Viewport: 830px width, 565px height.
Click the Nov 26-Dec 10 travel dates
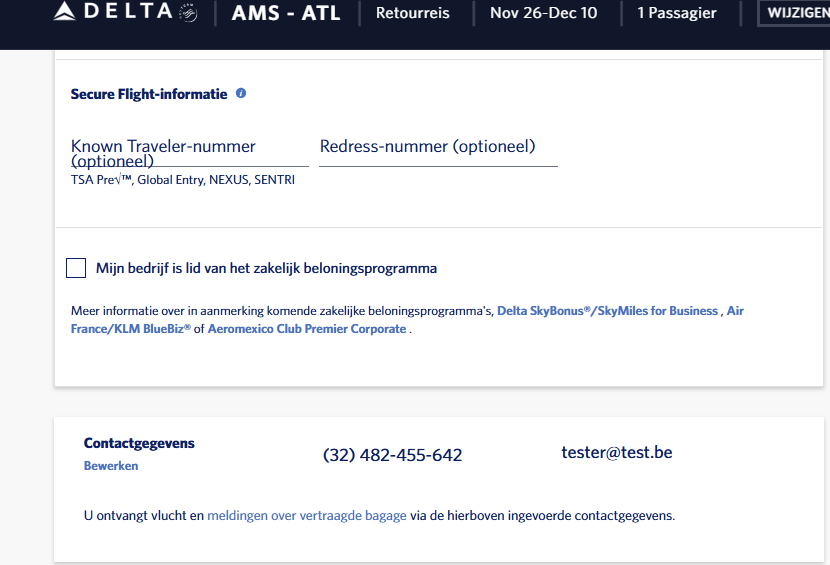coord(544,13)
